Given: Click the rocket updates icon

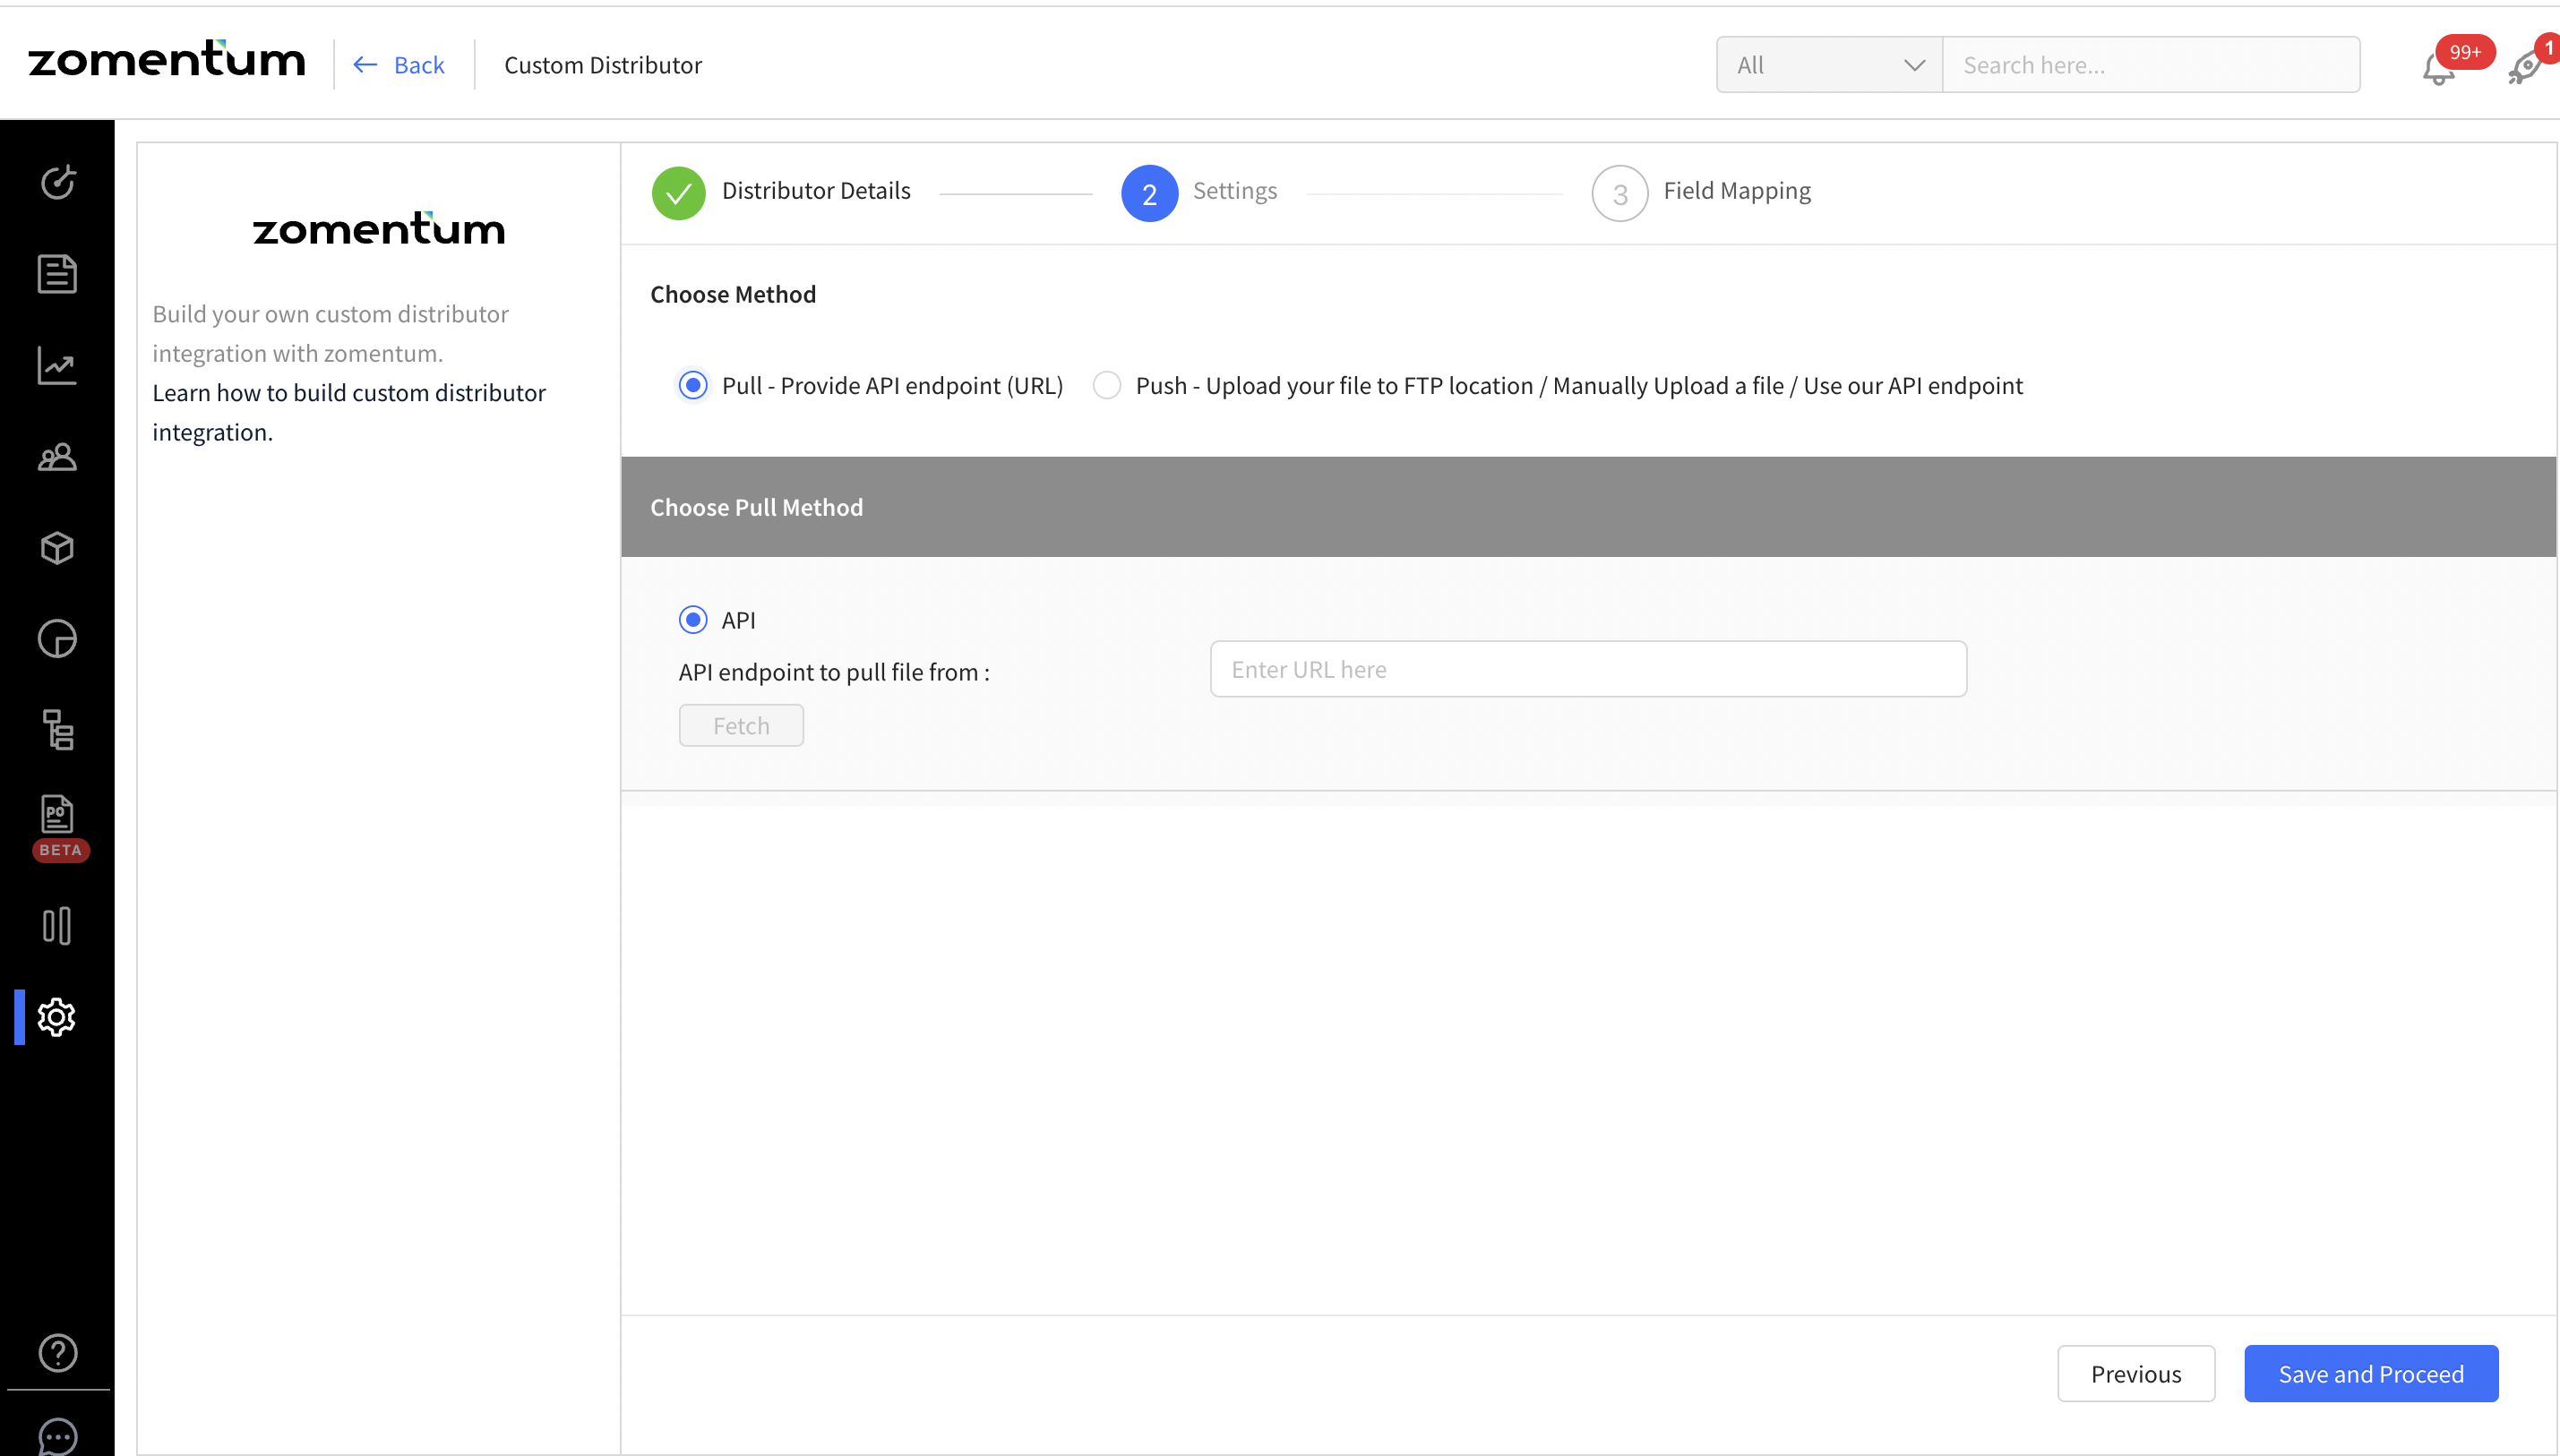Looking at the screenshot, I should tap(2525, 68).
